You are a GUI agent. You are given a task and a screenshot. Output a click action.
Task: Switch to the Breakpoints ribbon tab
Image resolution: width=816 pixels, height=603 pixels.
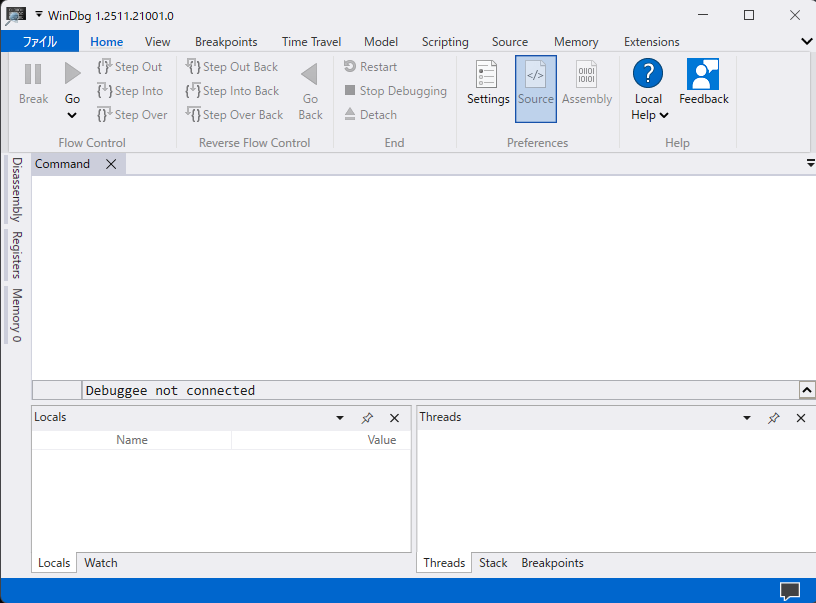click(x=226, y=42)
